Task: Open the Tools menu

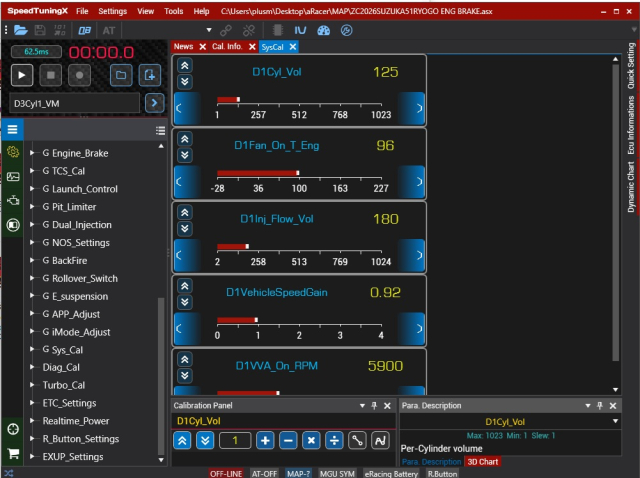Action: pos(173,11)
